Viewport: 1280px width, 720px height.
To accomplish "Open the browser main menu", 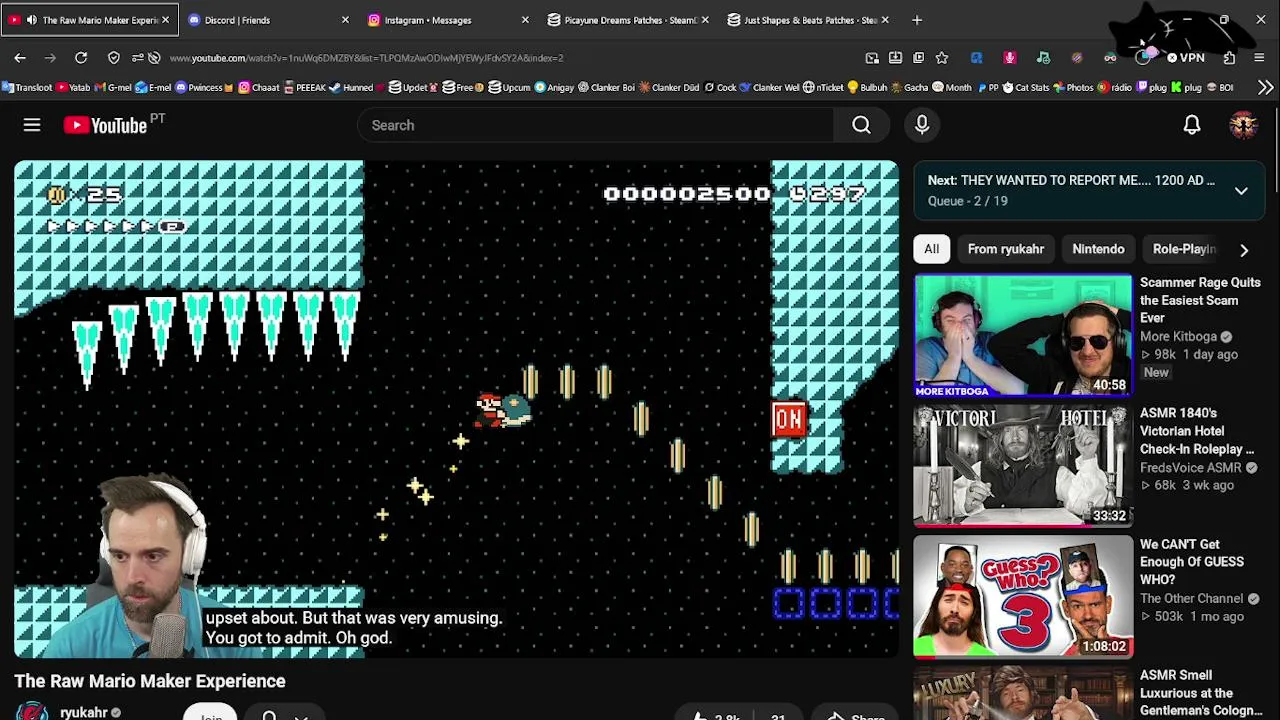I will 1259,58.
